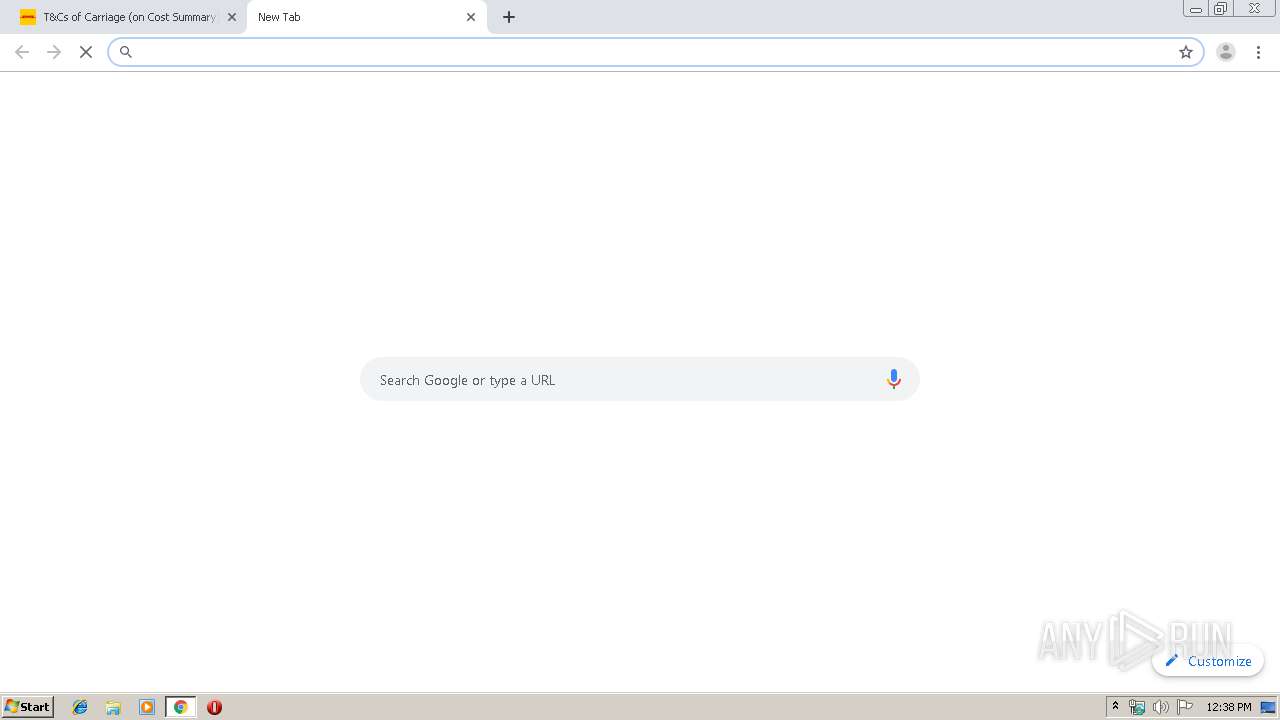Go back with the browser back arrow
The width and height of the screenshot is (1280, 720).
pyautogui.click(x=22, y=52)
